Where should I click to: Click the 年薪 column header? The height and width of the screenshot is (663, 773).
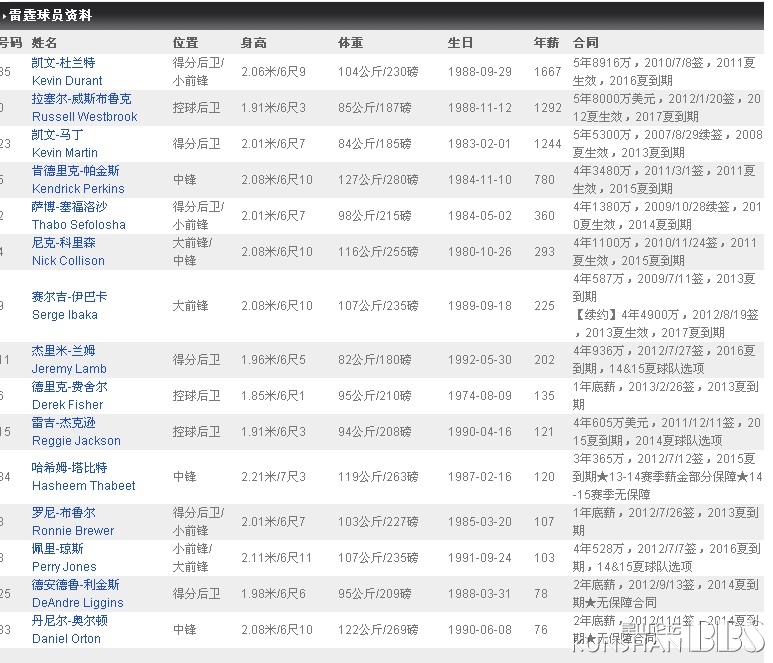(x=546, y=43)
